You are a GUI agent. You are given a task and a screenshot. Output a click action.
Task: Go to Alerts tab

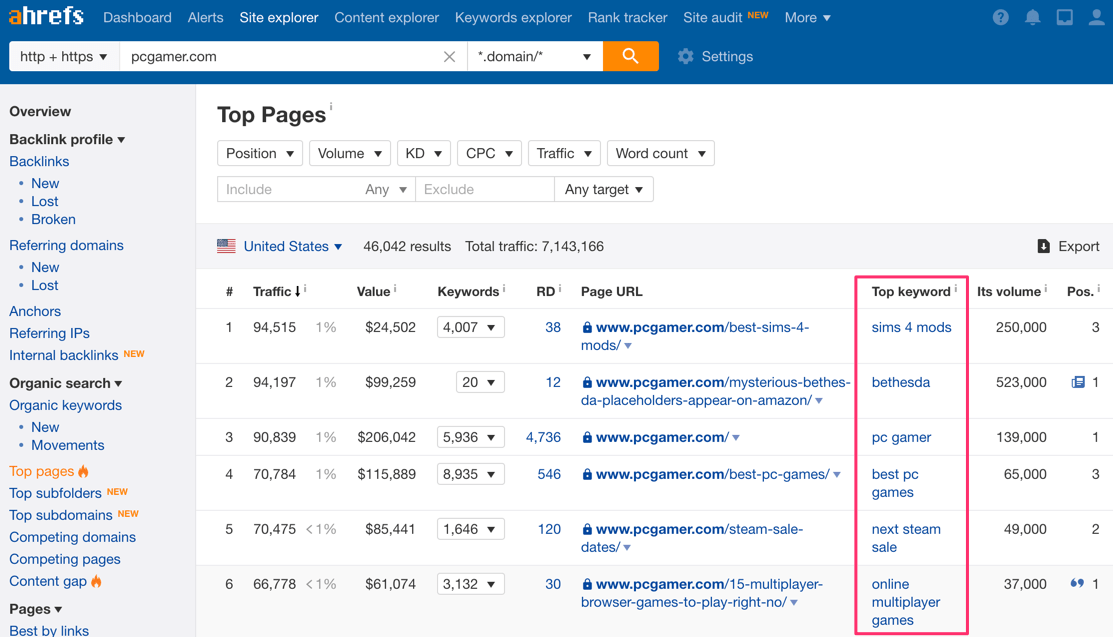coord(205,17)
